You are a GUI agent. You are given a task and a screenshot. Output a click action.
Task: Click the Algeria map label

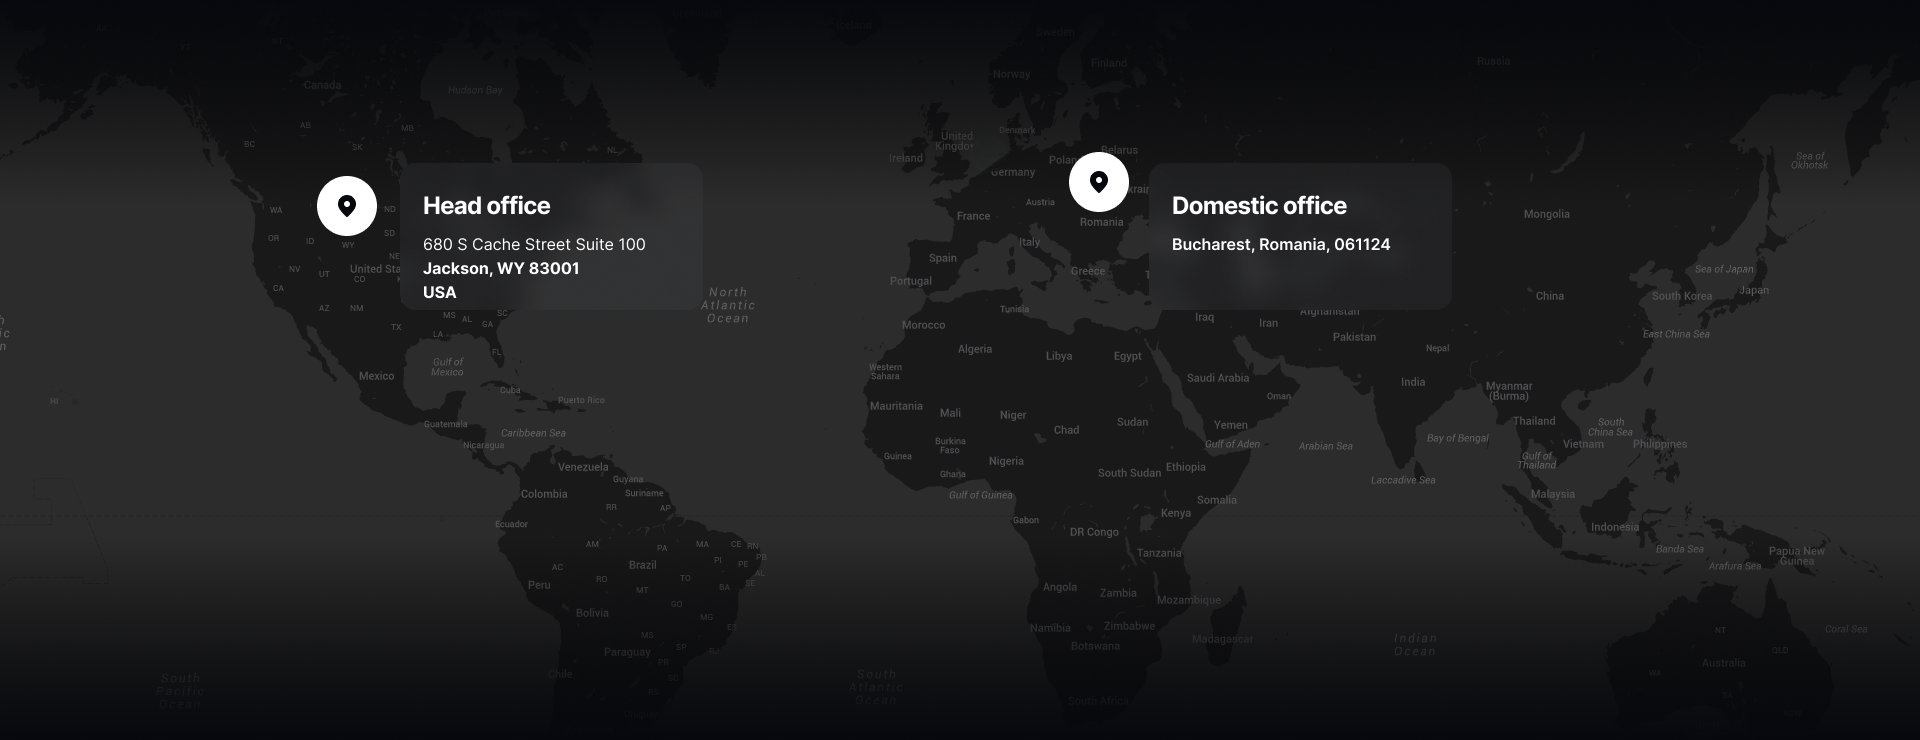(x=974, y=349)
